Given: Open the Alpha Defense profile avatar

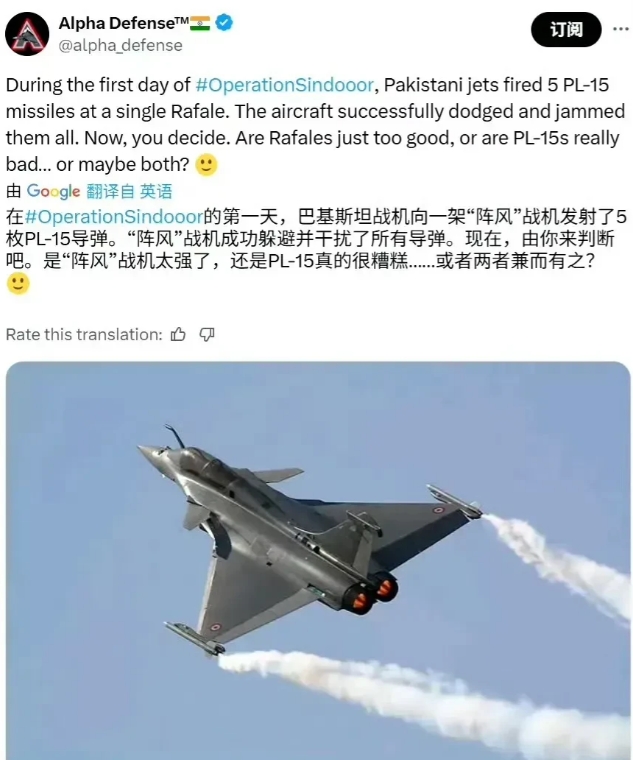Looking at the screenshot, I should [x=27, y=34].
